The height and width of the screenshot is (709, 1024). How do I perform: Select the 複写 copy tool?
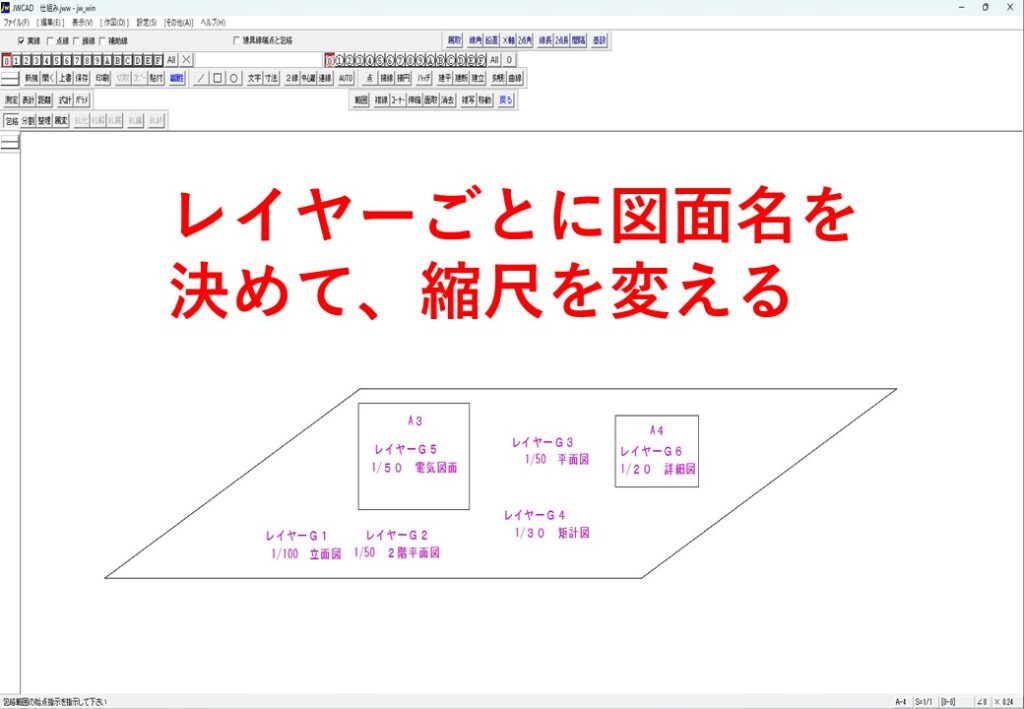tap(468, 100)
